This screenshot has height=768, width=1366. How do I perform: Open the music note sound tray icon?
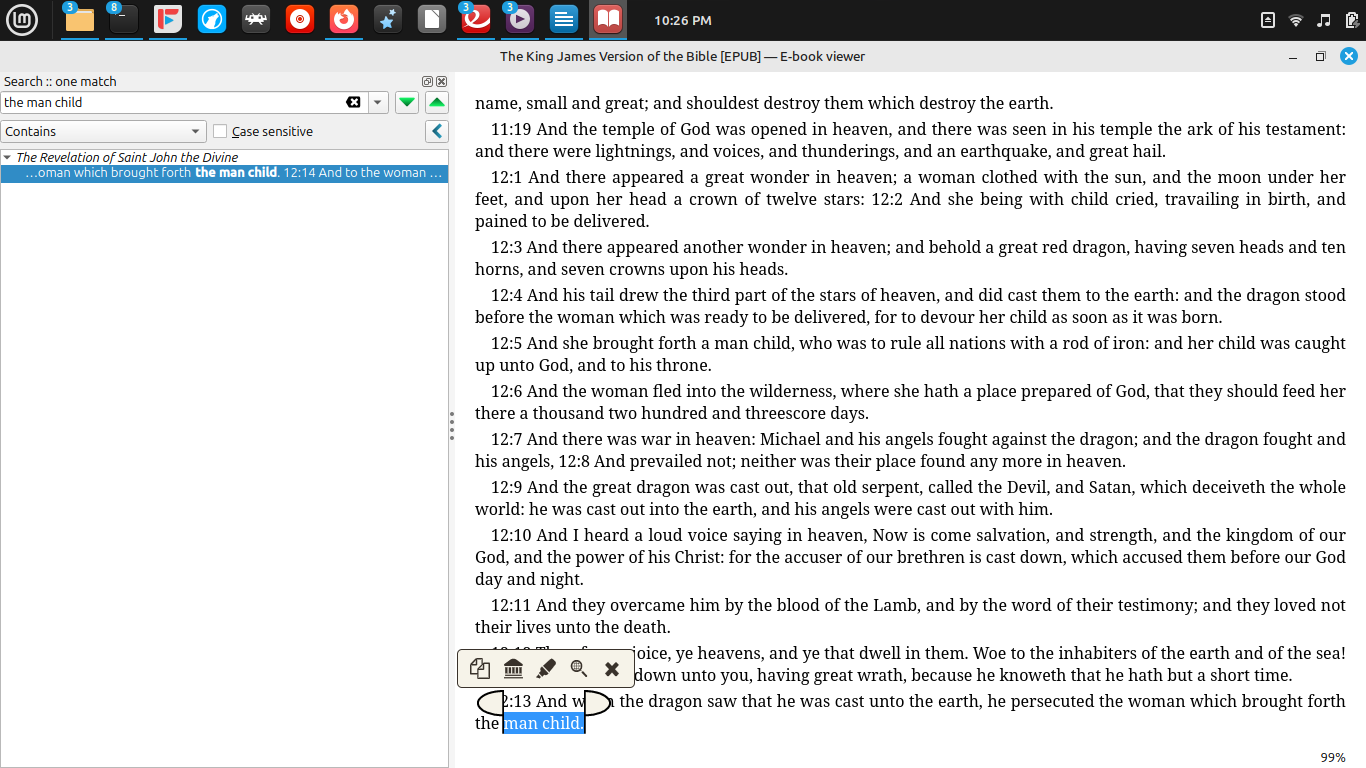pyautogui.click(x=1324, y=20)
